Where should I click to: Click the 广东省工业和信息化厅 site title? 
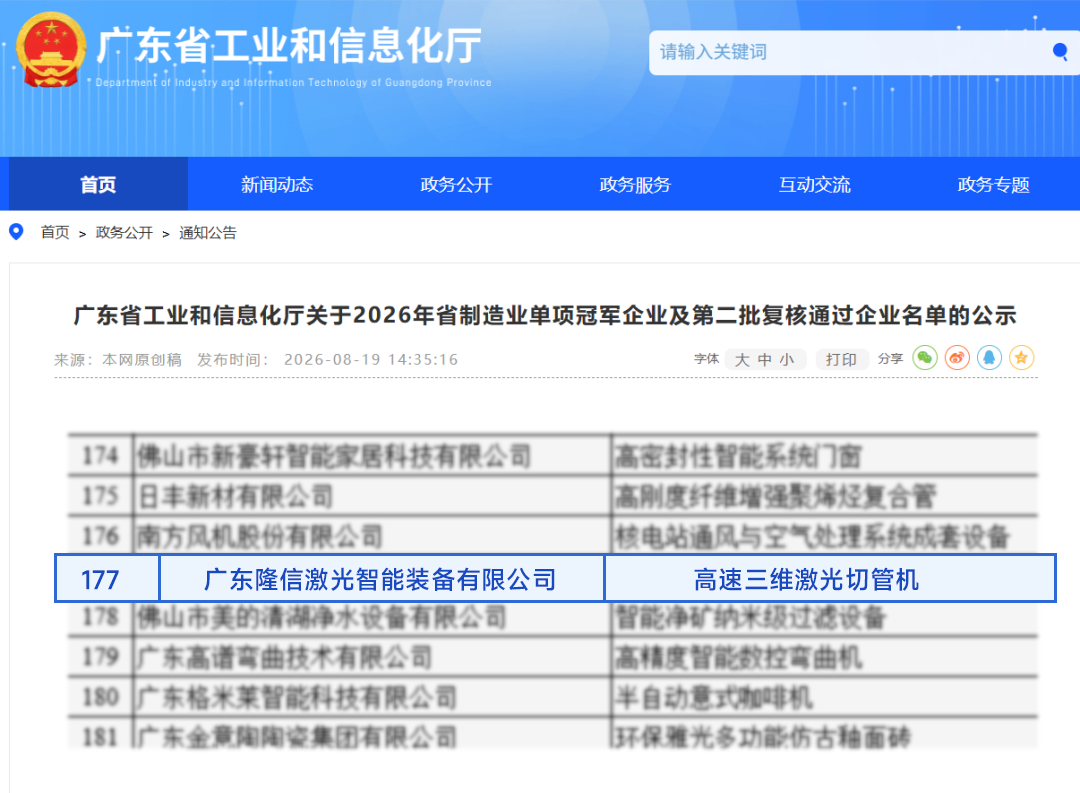point(289,45)
